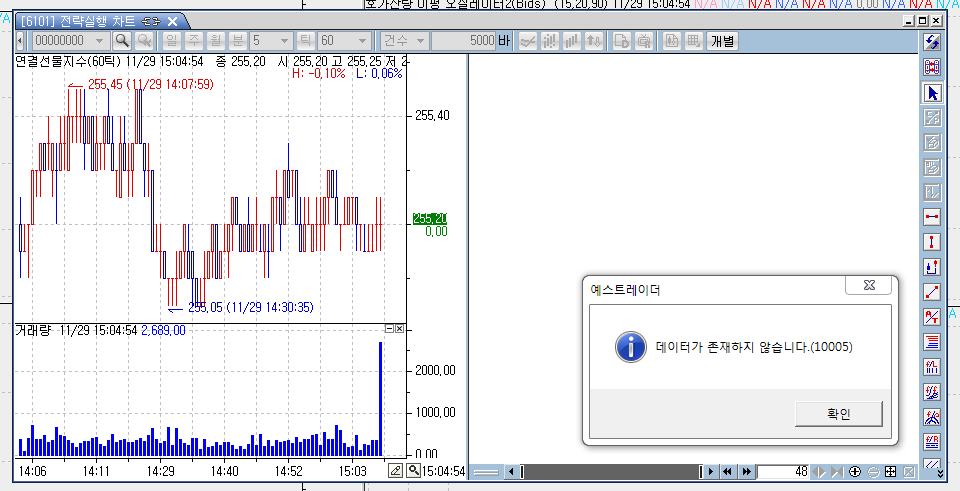Click the bar count field showing 48
This screenshot has height=491, width=960.
pos(783,472)
